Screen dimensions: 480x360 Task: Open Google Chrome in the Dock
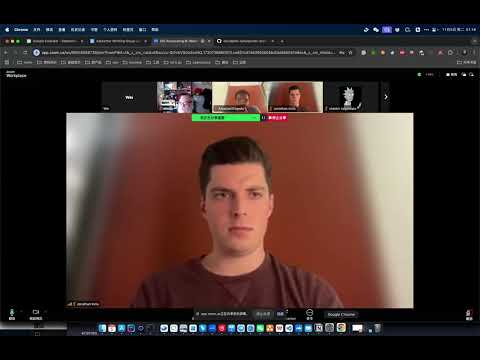pos(341,328)
